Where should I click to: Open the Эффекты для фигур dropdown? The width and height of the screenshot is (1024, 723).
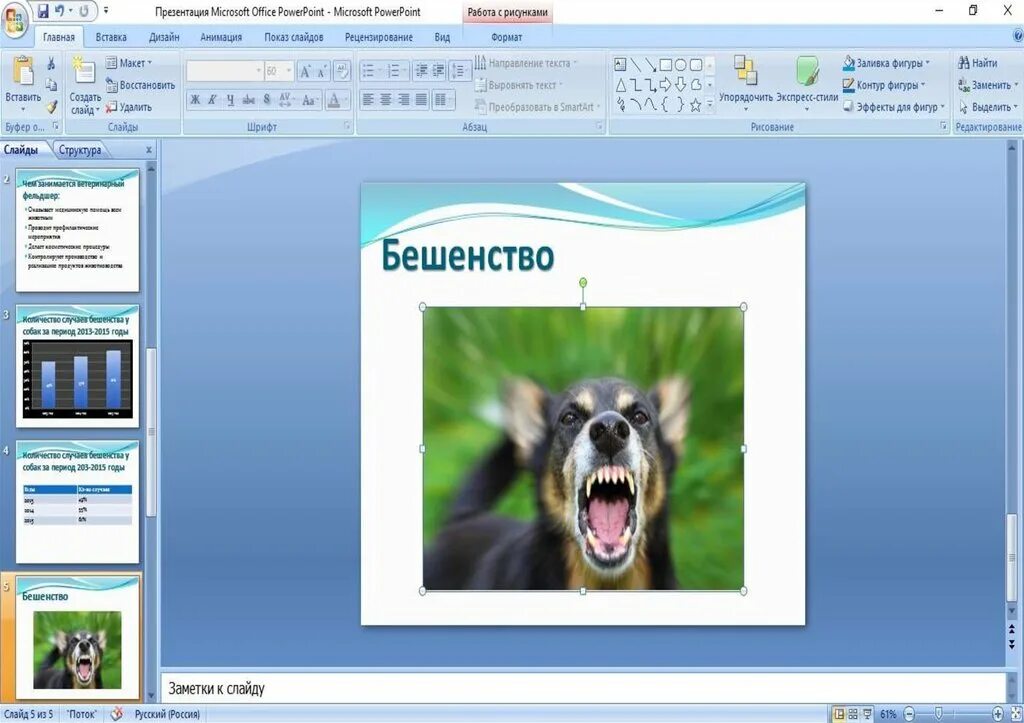coord(894,106)
